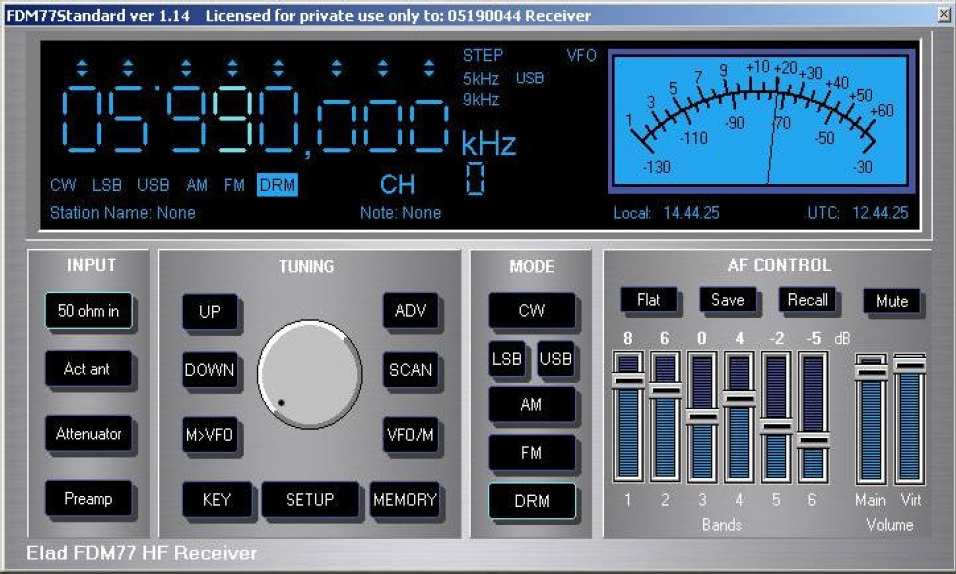The height and width of the screenshot is (574, 956).
Task: Select USB in the MODE panel
Action: point(555,358)
